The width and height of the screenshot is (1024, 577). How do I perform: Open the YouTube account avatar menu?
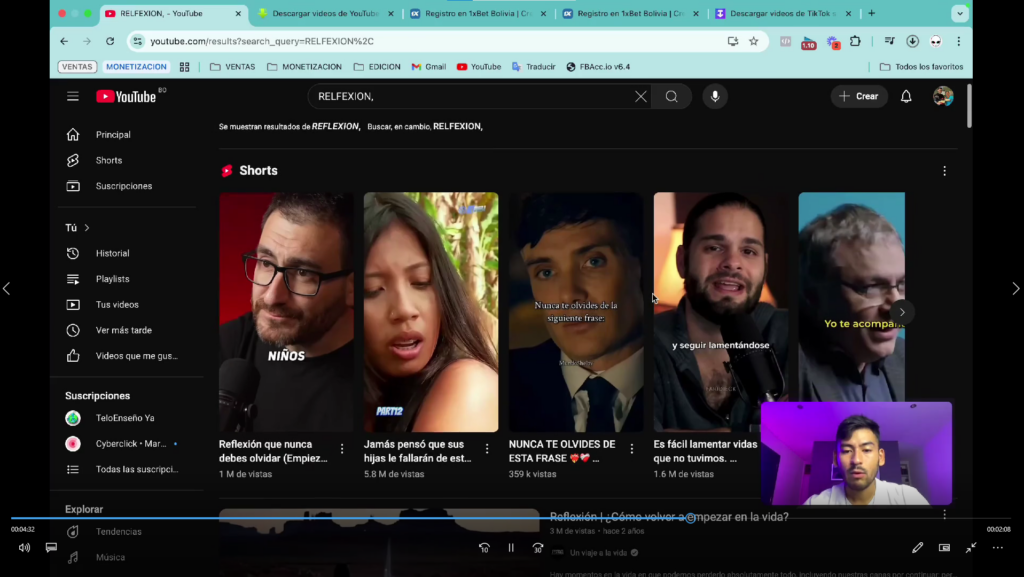coord(942,97)
